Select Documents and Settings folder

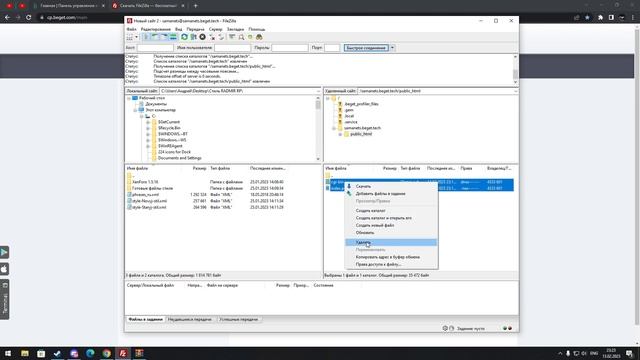pos(180,158)
